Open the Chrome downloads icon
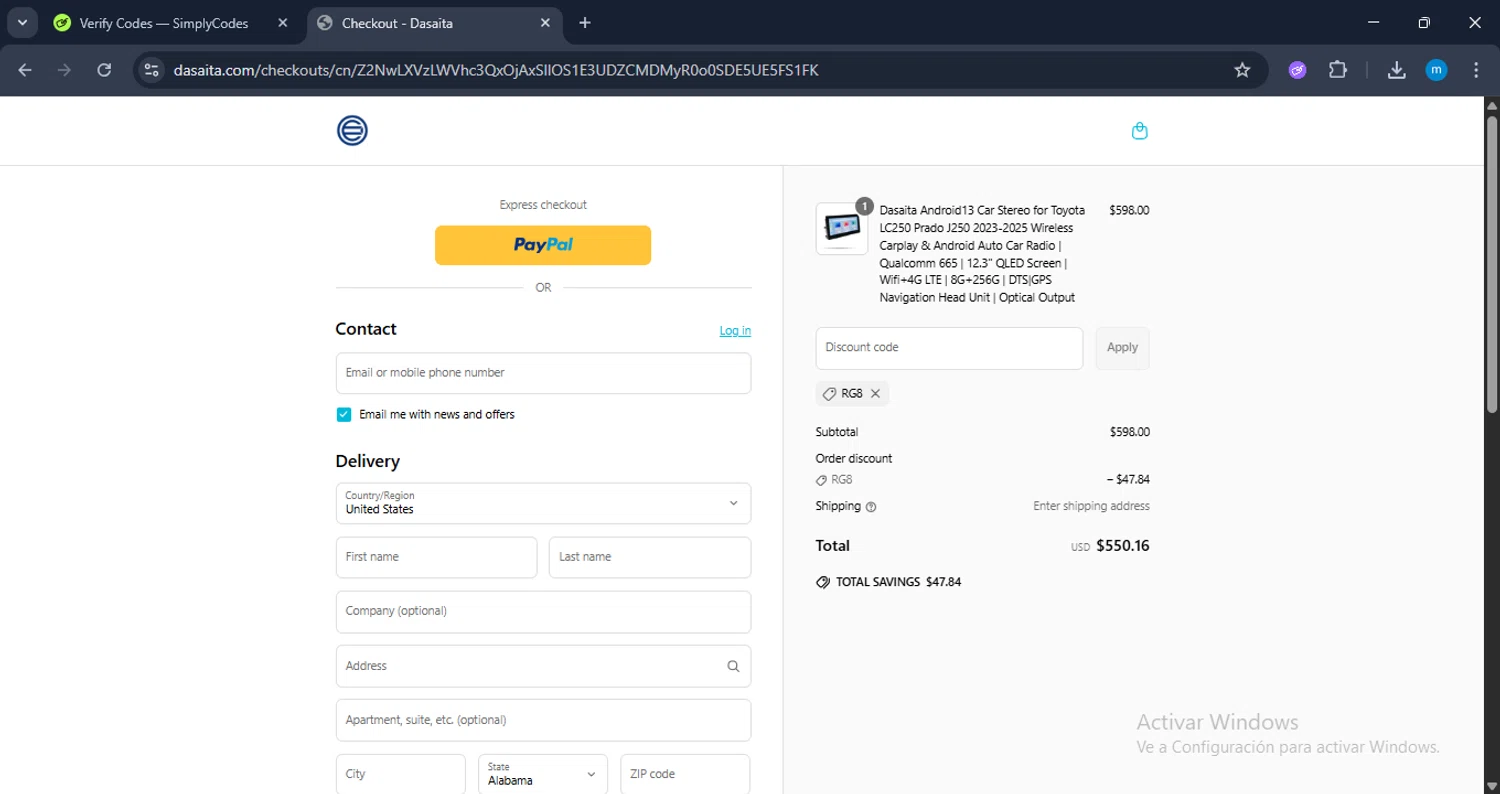Screen dimensions: 1500x794 (1397, 70)
